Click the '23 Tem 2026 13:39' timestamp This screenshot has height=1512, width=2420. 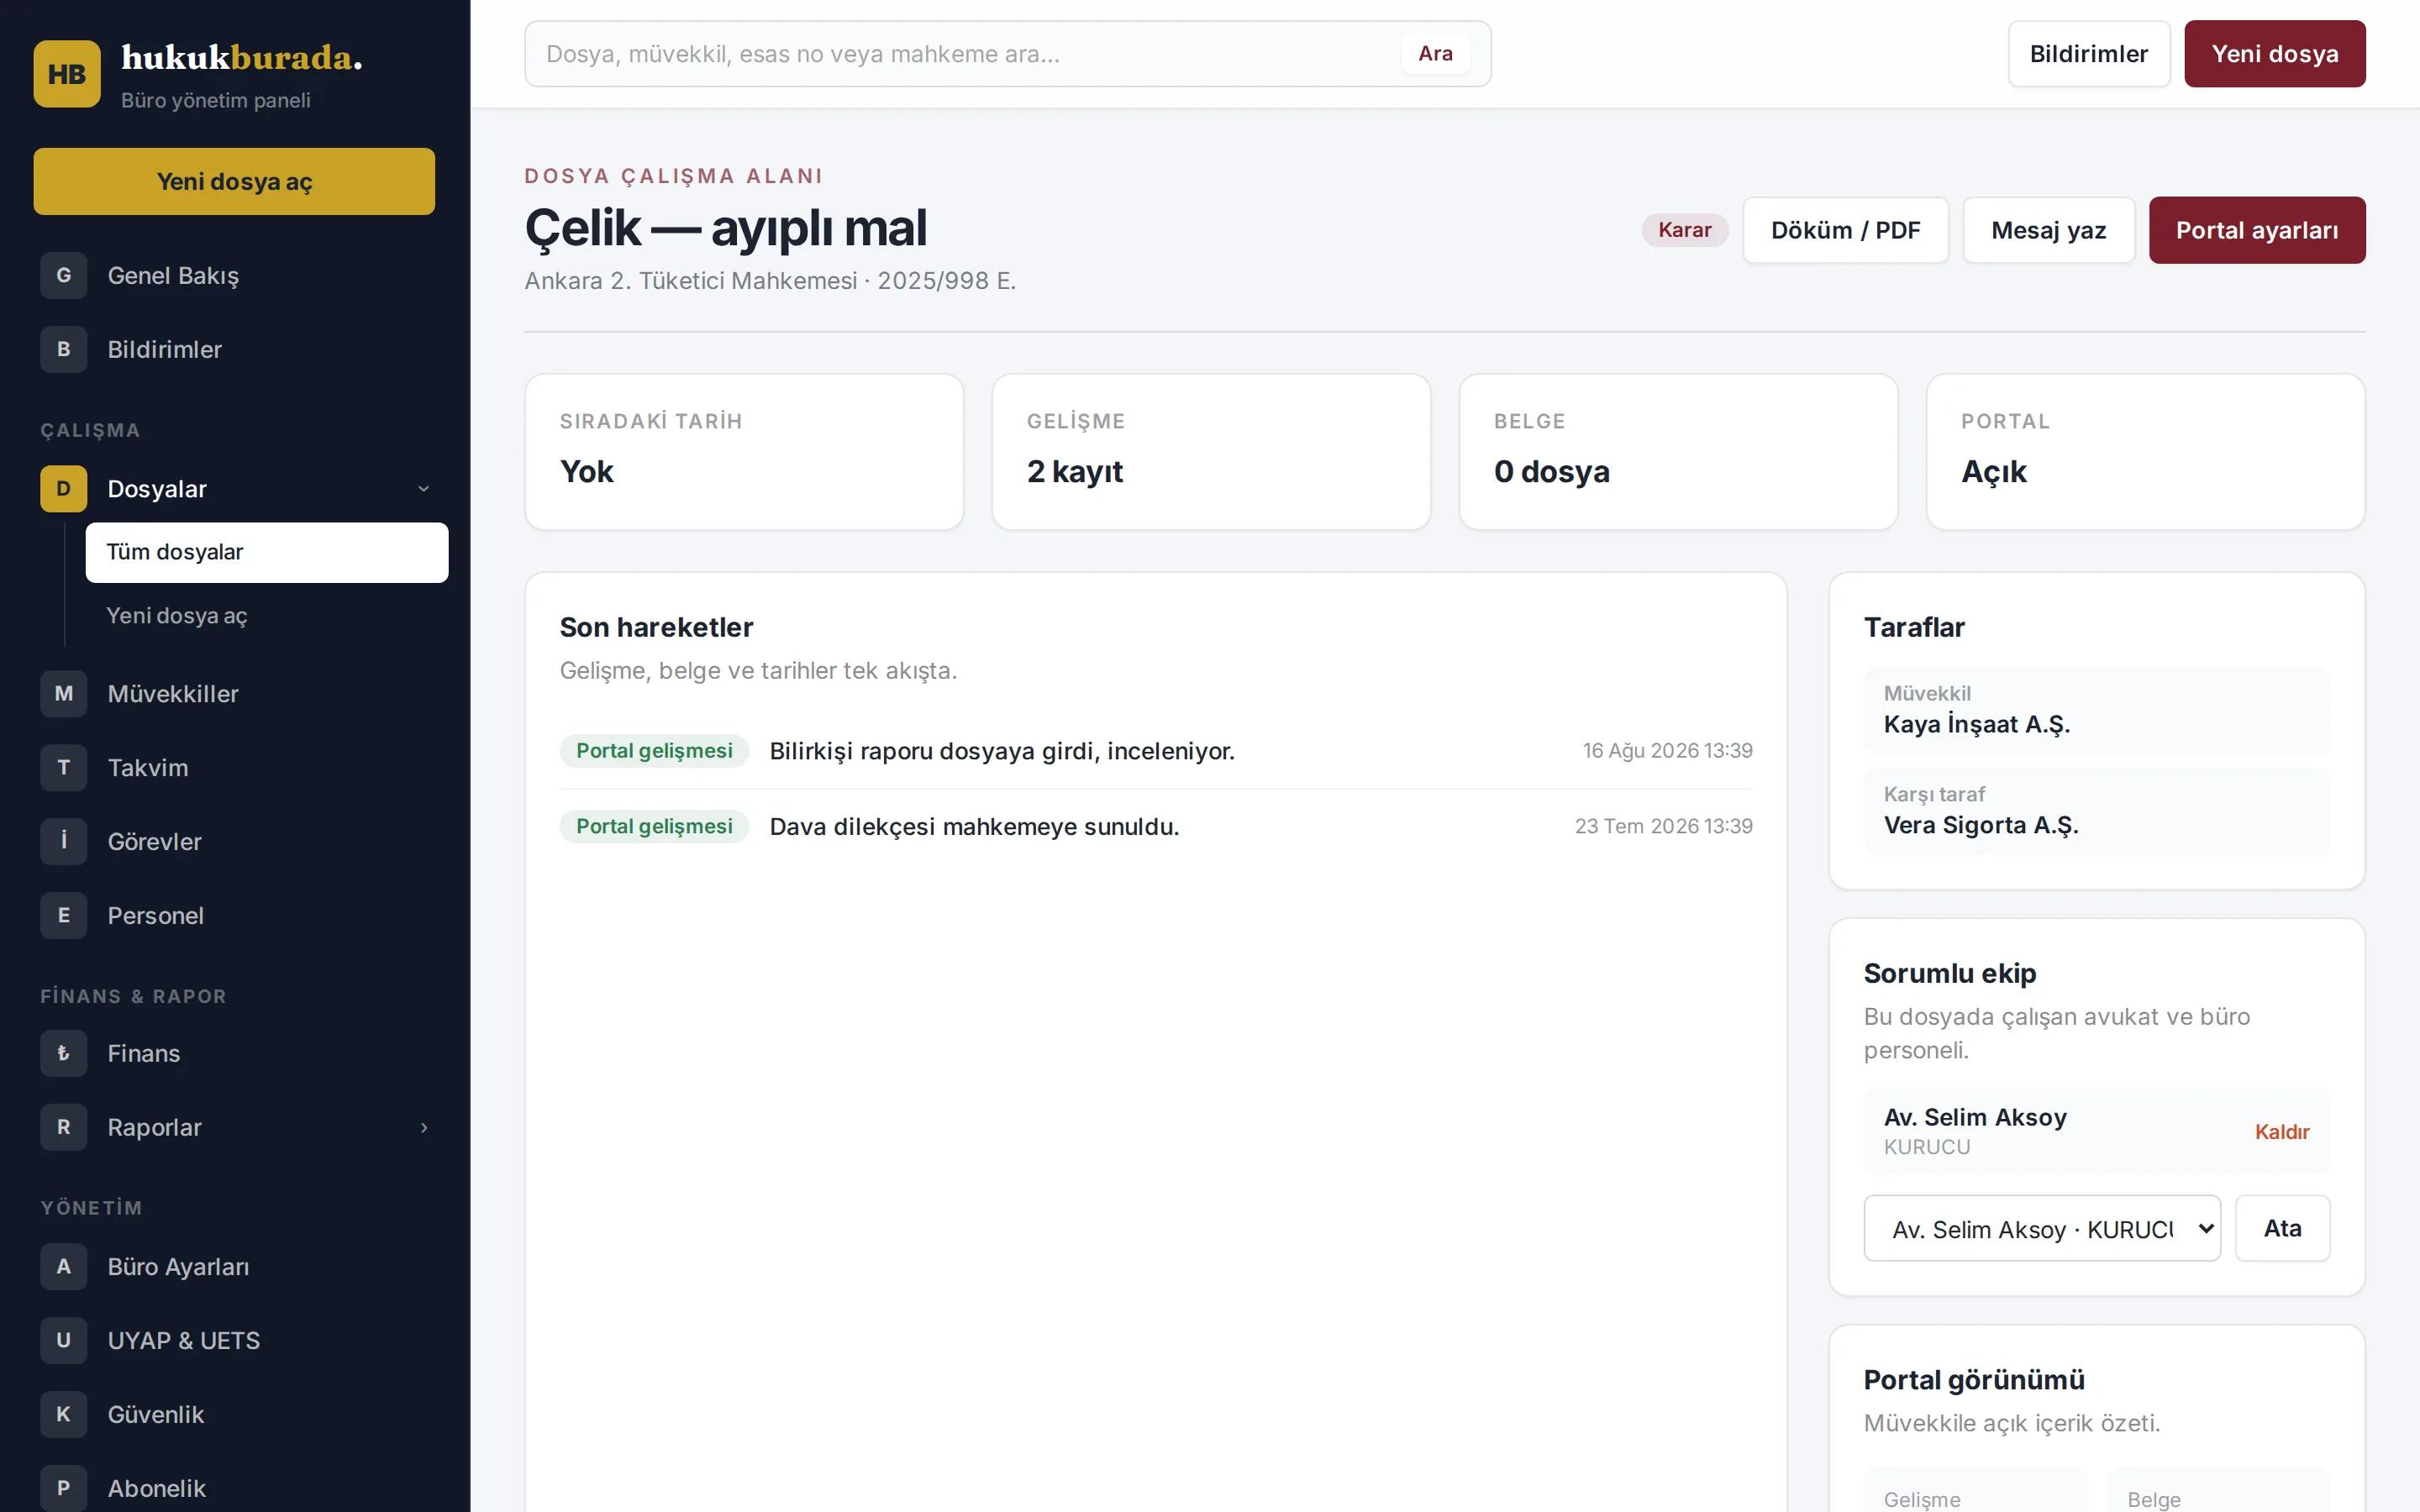1663,827
